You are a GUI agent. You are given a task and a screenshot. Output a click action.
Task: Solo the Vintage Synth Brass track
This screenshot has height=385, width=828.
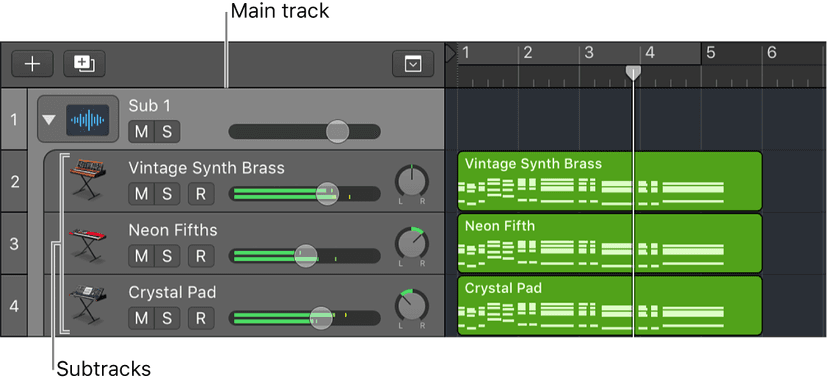pos(167,194)
